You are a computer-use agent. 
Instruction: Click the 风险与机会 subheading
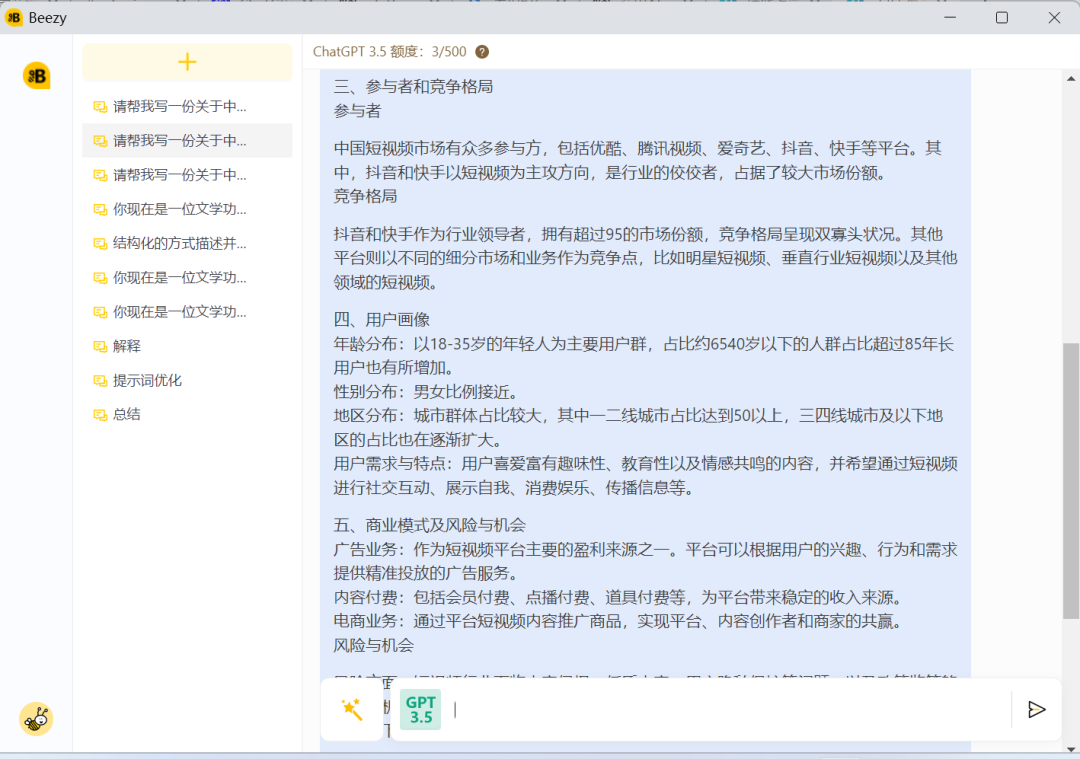374,645
